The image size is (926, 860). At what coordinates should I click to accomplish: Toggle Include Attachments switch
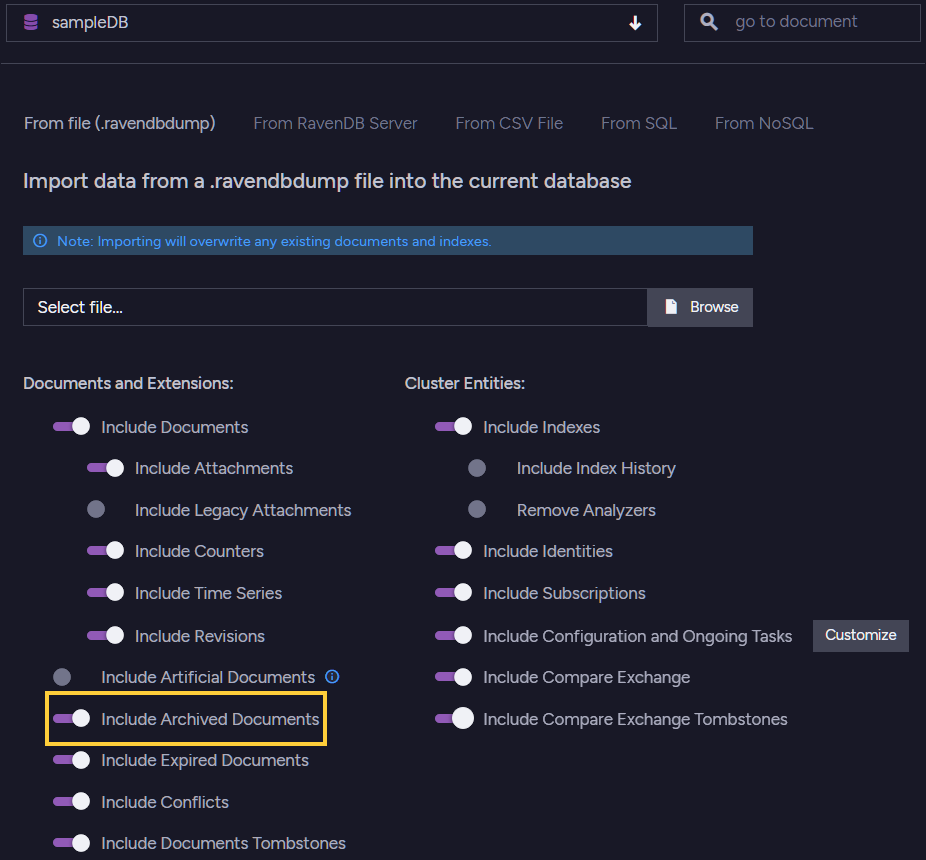tap(105, 468)
